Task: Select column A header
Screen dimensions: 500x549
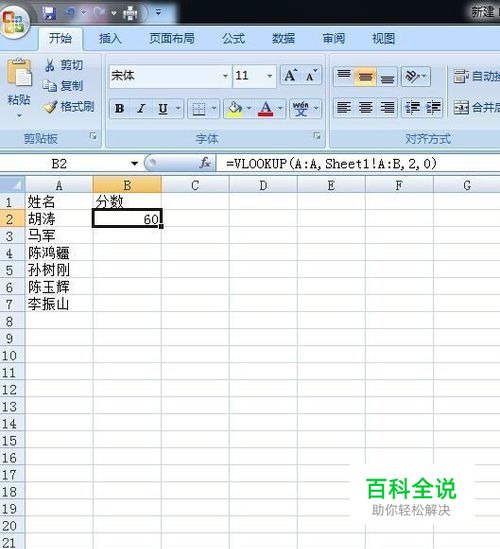Action: coord(59,185)
